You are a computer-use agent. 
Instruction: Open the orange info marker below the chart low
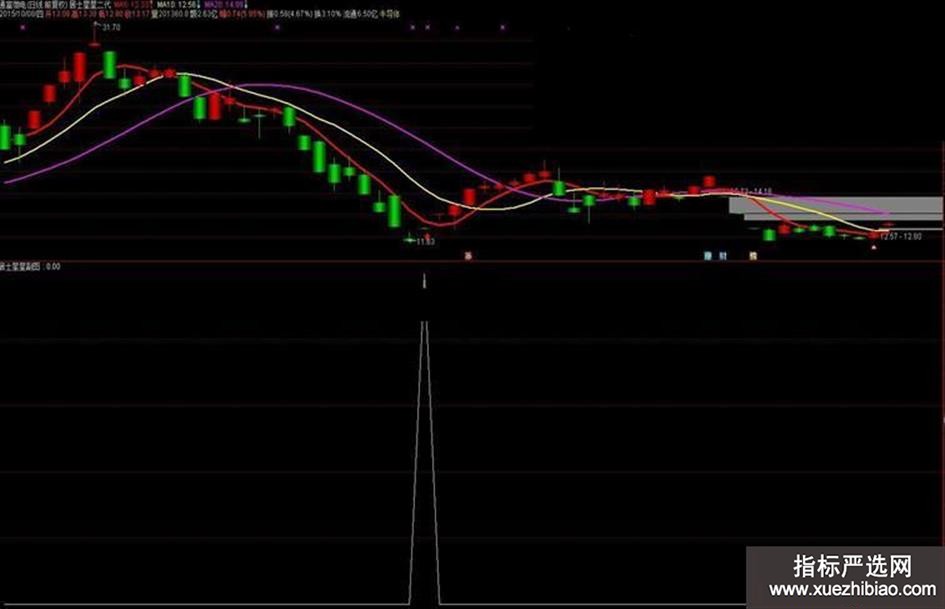click(x=468, y=256)
